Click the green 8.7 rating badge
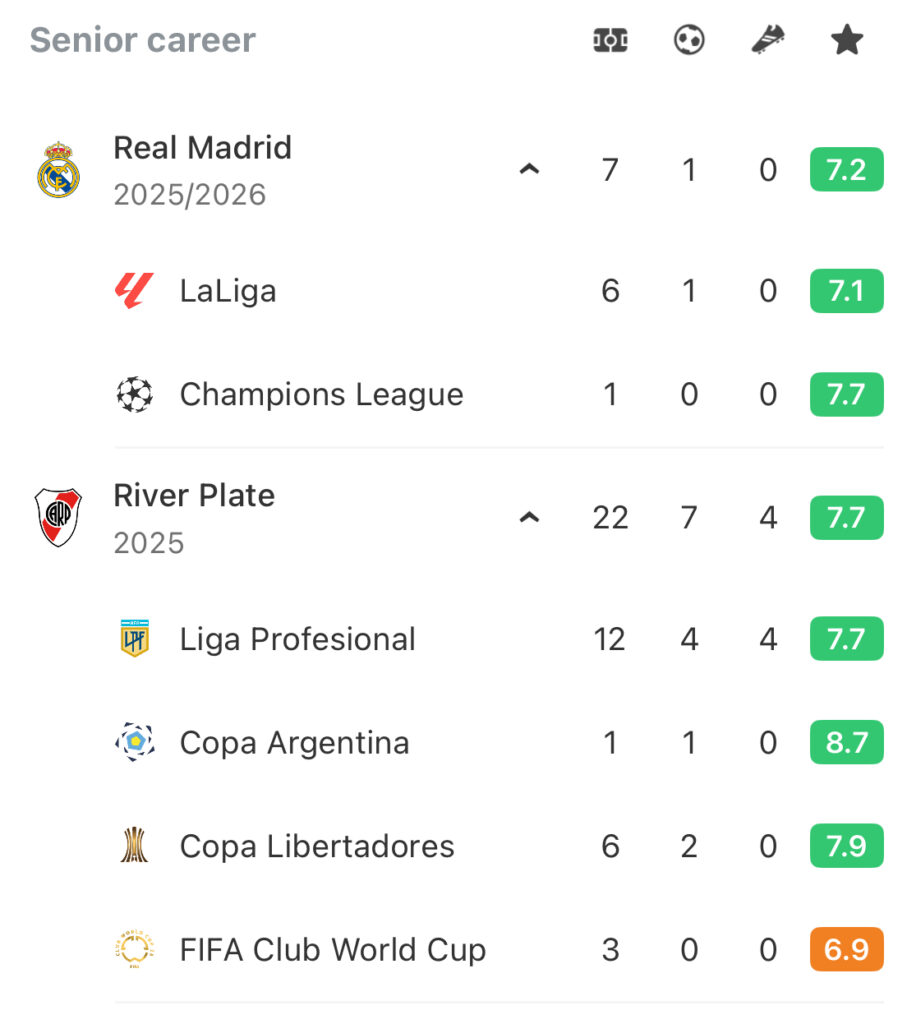This screenshot has height=1024, width=907. pyautogui.click(x=847, y=743)
